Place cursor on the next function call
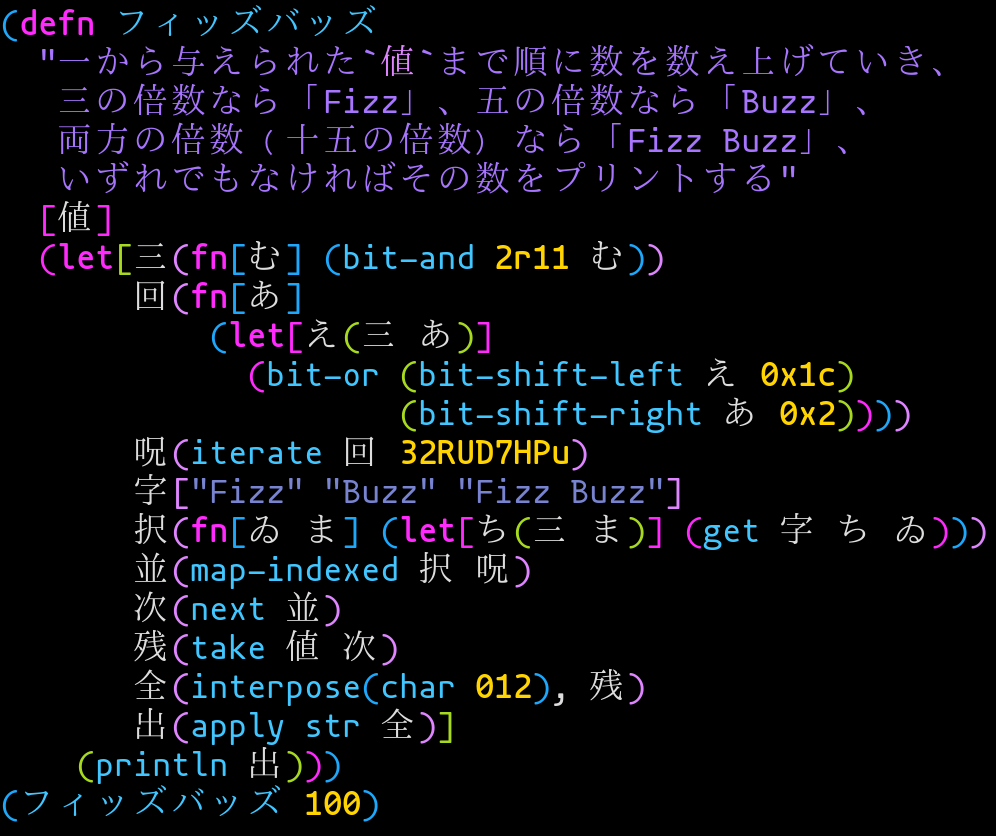Viewport: 996px width, 836px height. coord(228,610)
